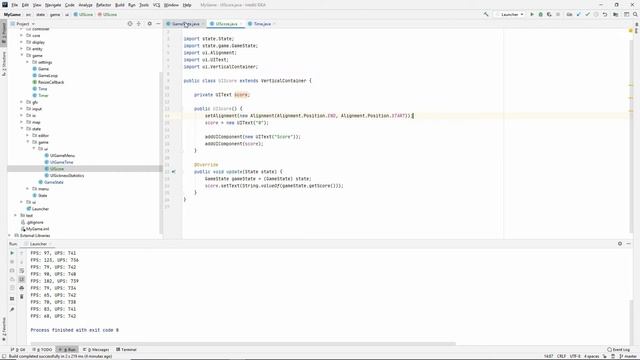Image resolution: width=640 pixels, height=360 pixels.
Task: Open the File menu
Action: [14, 5]
